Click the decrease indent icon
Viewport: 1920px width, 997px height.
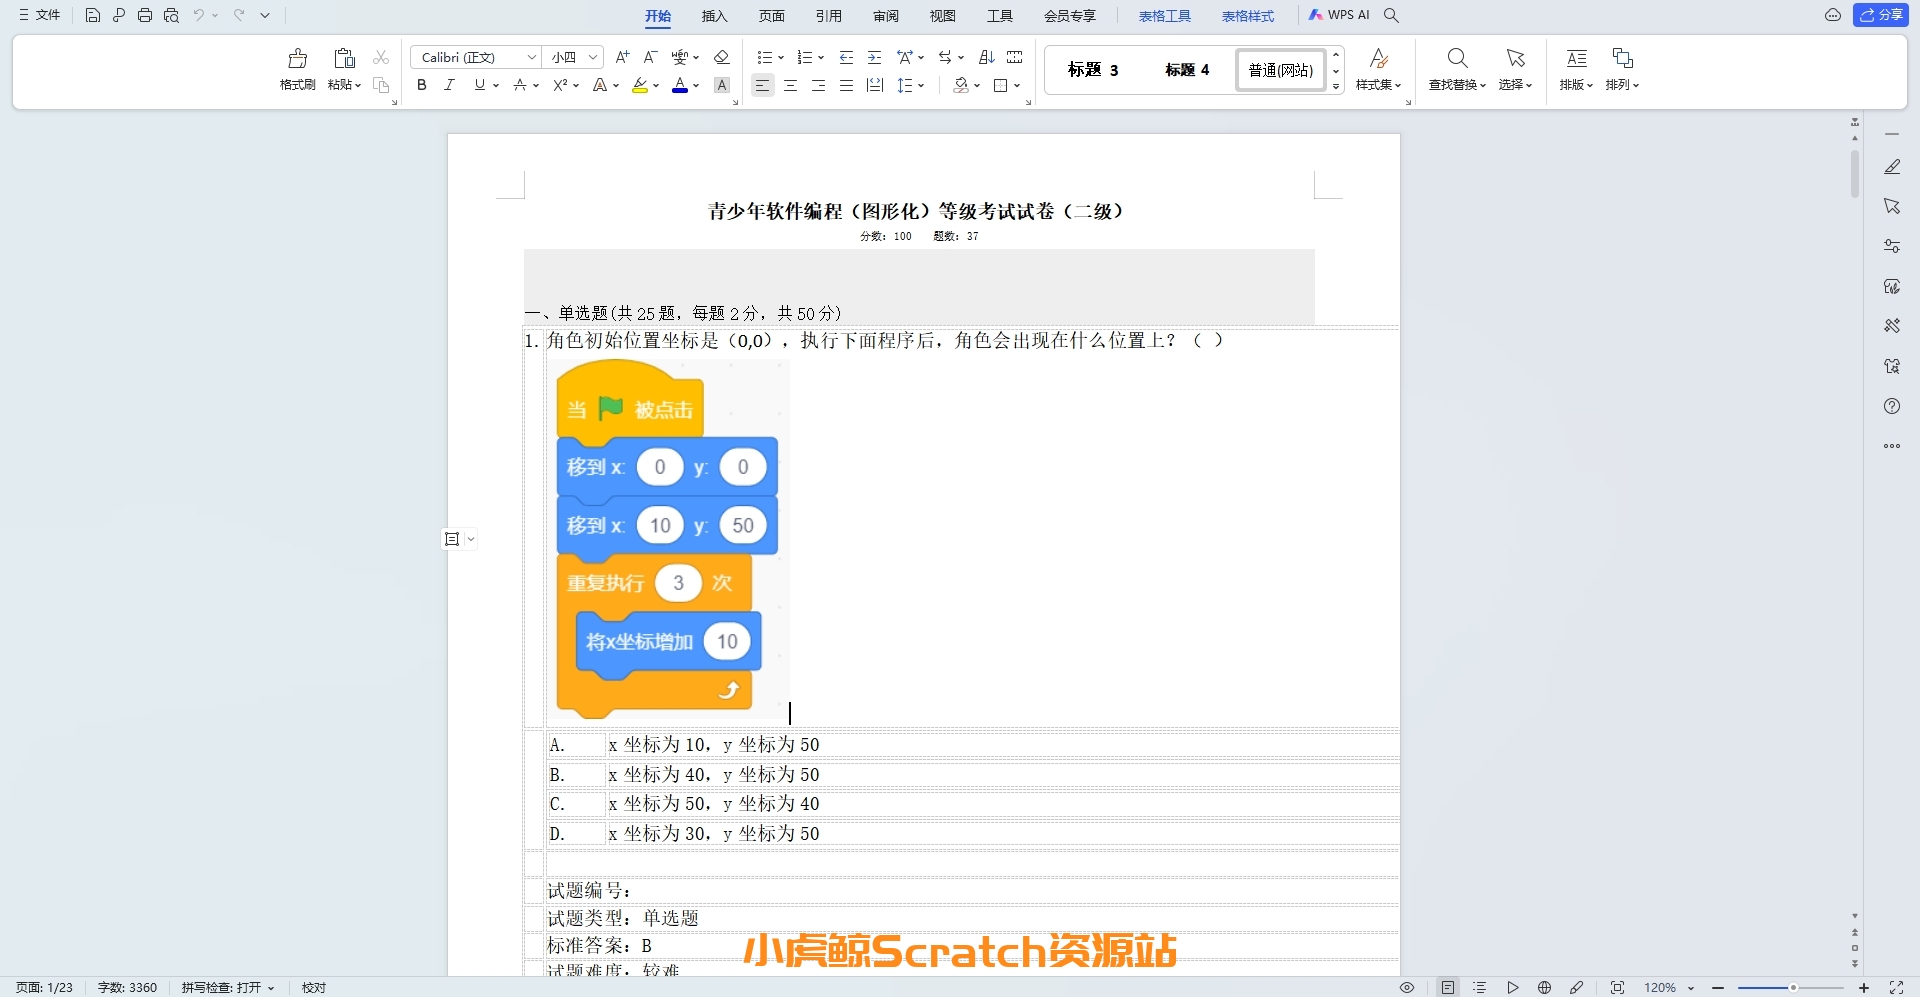847,57
